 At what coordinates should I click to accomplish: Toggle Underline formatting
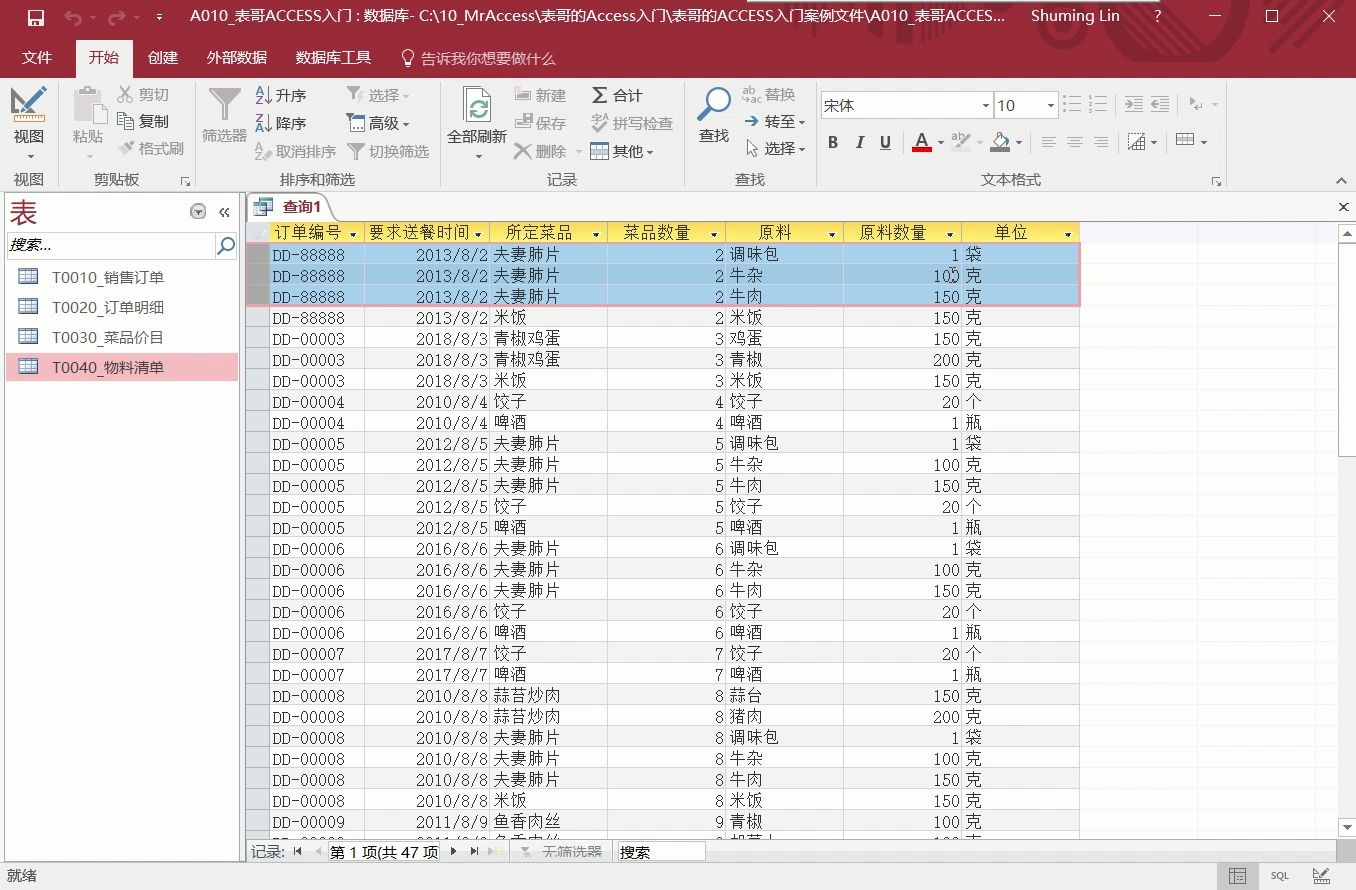pyautogui.click(x=885, y=143)
